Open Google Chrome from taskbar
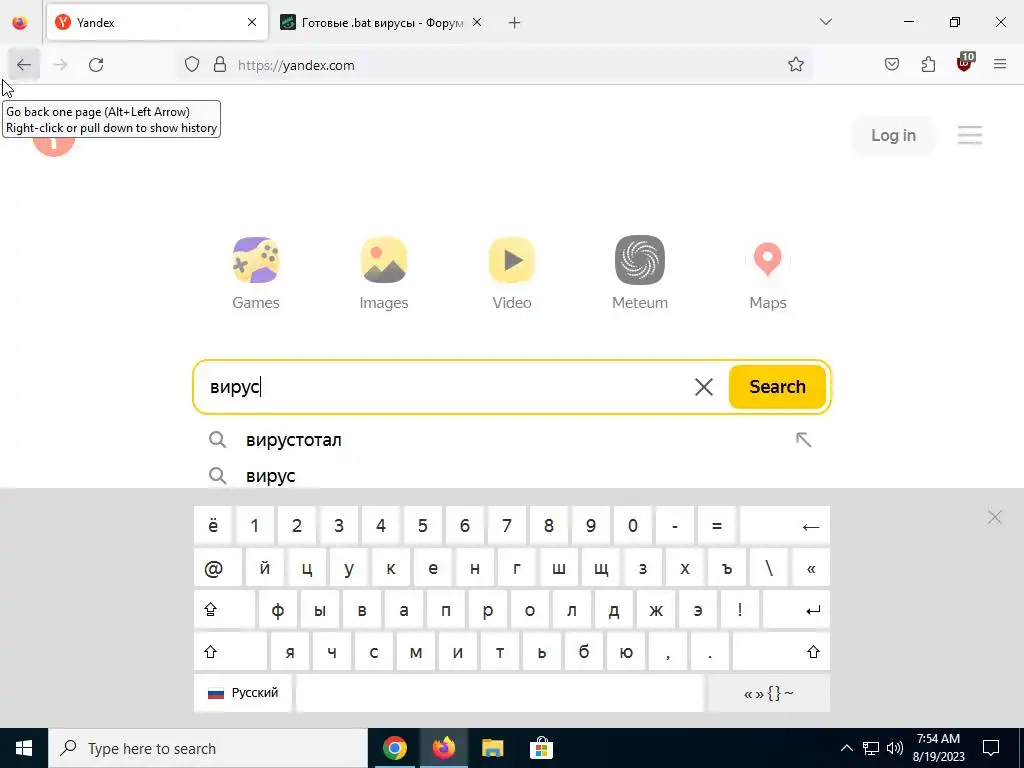1024x768 pixels. [x=395, y=748]
